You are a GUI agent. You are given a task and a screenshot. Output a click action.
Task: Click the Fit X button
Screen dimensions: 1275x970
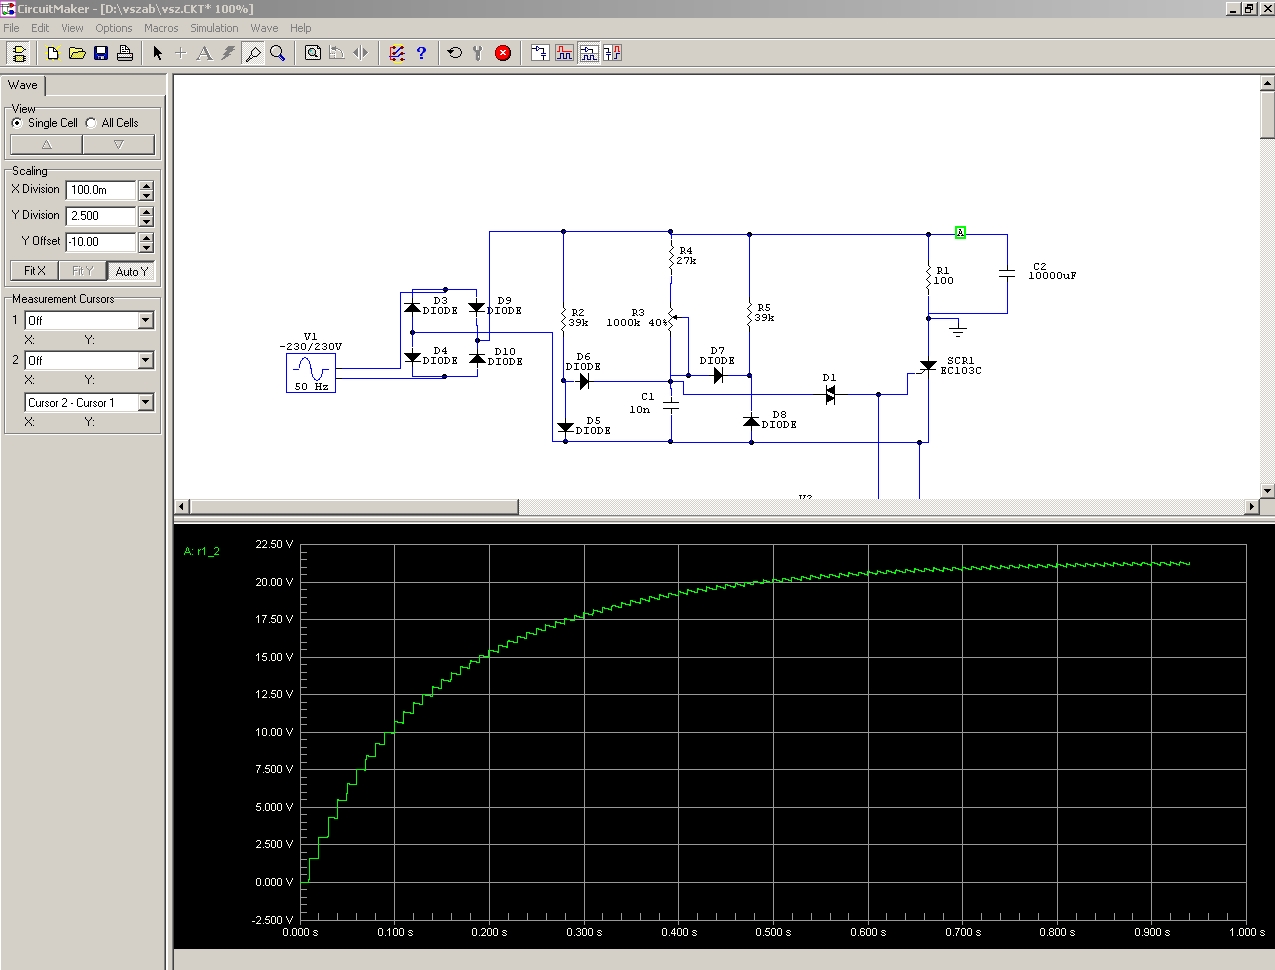pos(35,271)
